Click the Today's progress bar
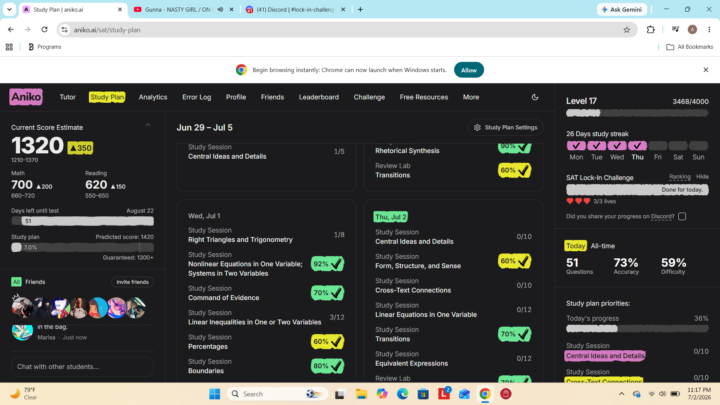The height and width of the screenshot is (405, 720). (x=637, y=328)
